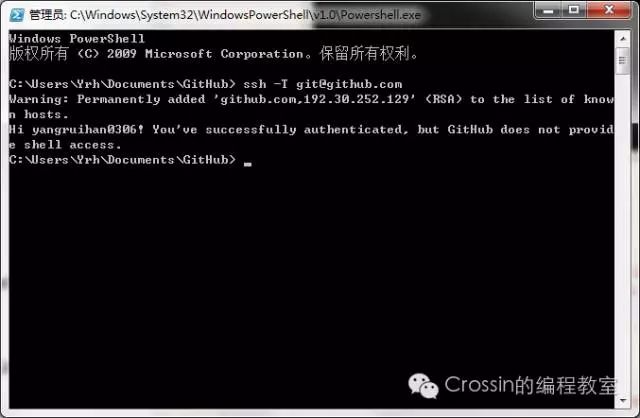The width and height of the screenshot is (640, 418).
Task: Click the Crossin的编程教室 watermark text
Action: (x=530, y=385)
